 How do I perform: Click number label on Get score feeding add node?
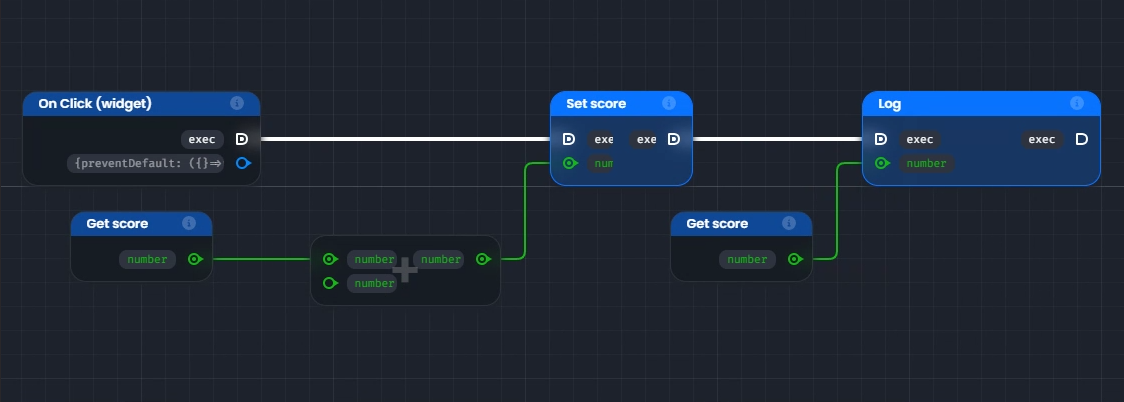(148, 259)
